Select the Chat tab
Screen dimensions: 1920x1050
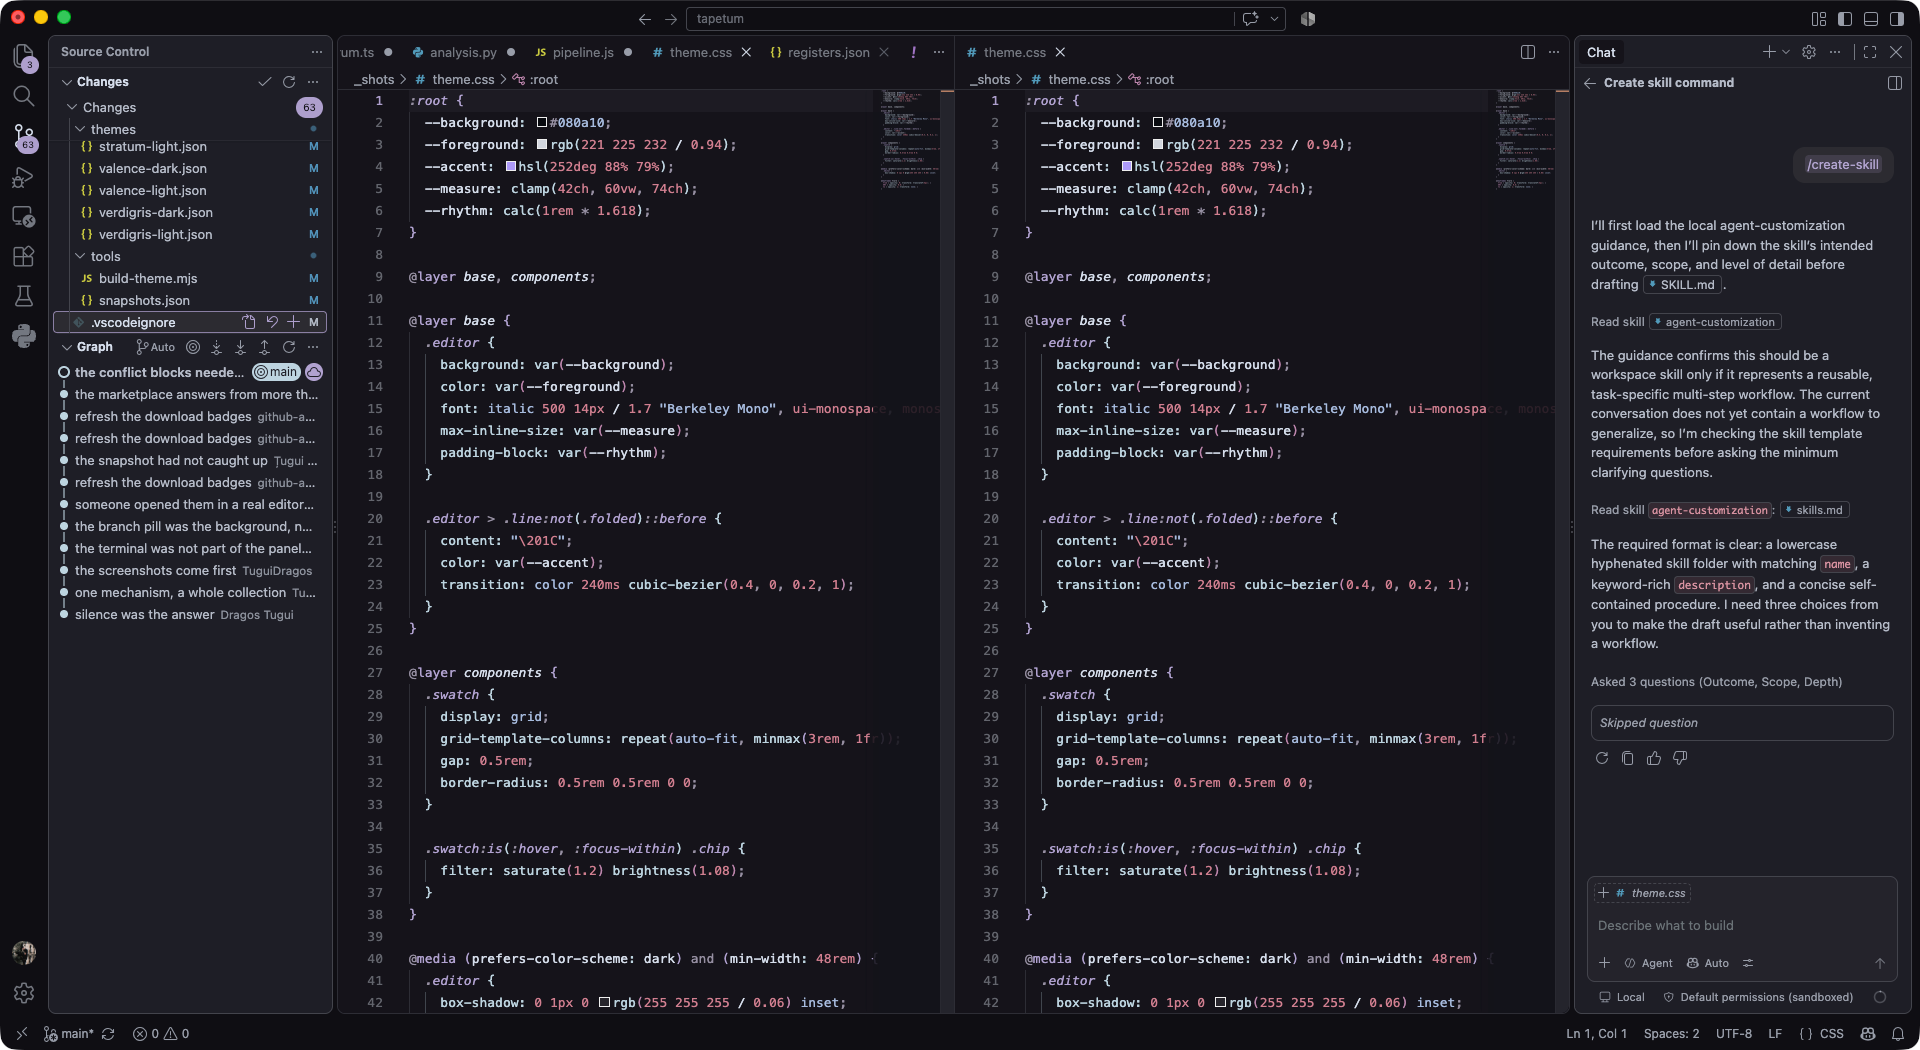[x=1600, y=52]
